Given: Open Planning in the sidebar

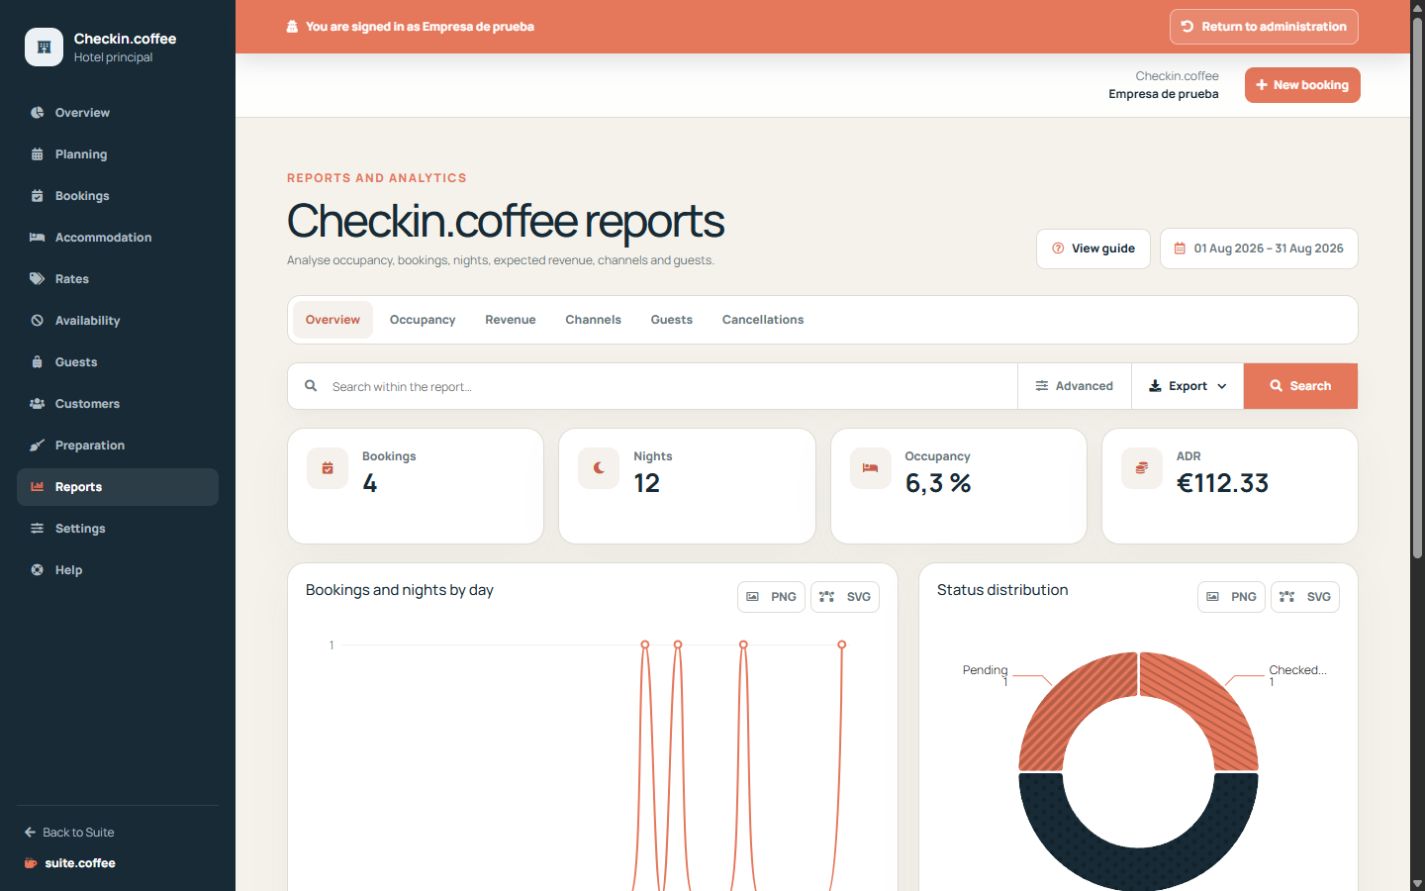Looking at the screenshot, I should tap(118, 154).
